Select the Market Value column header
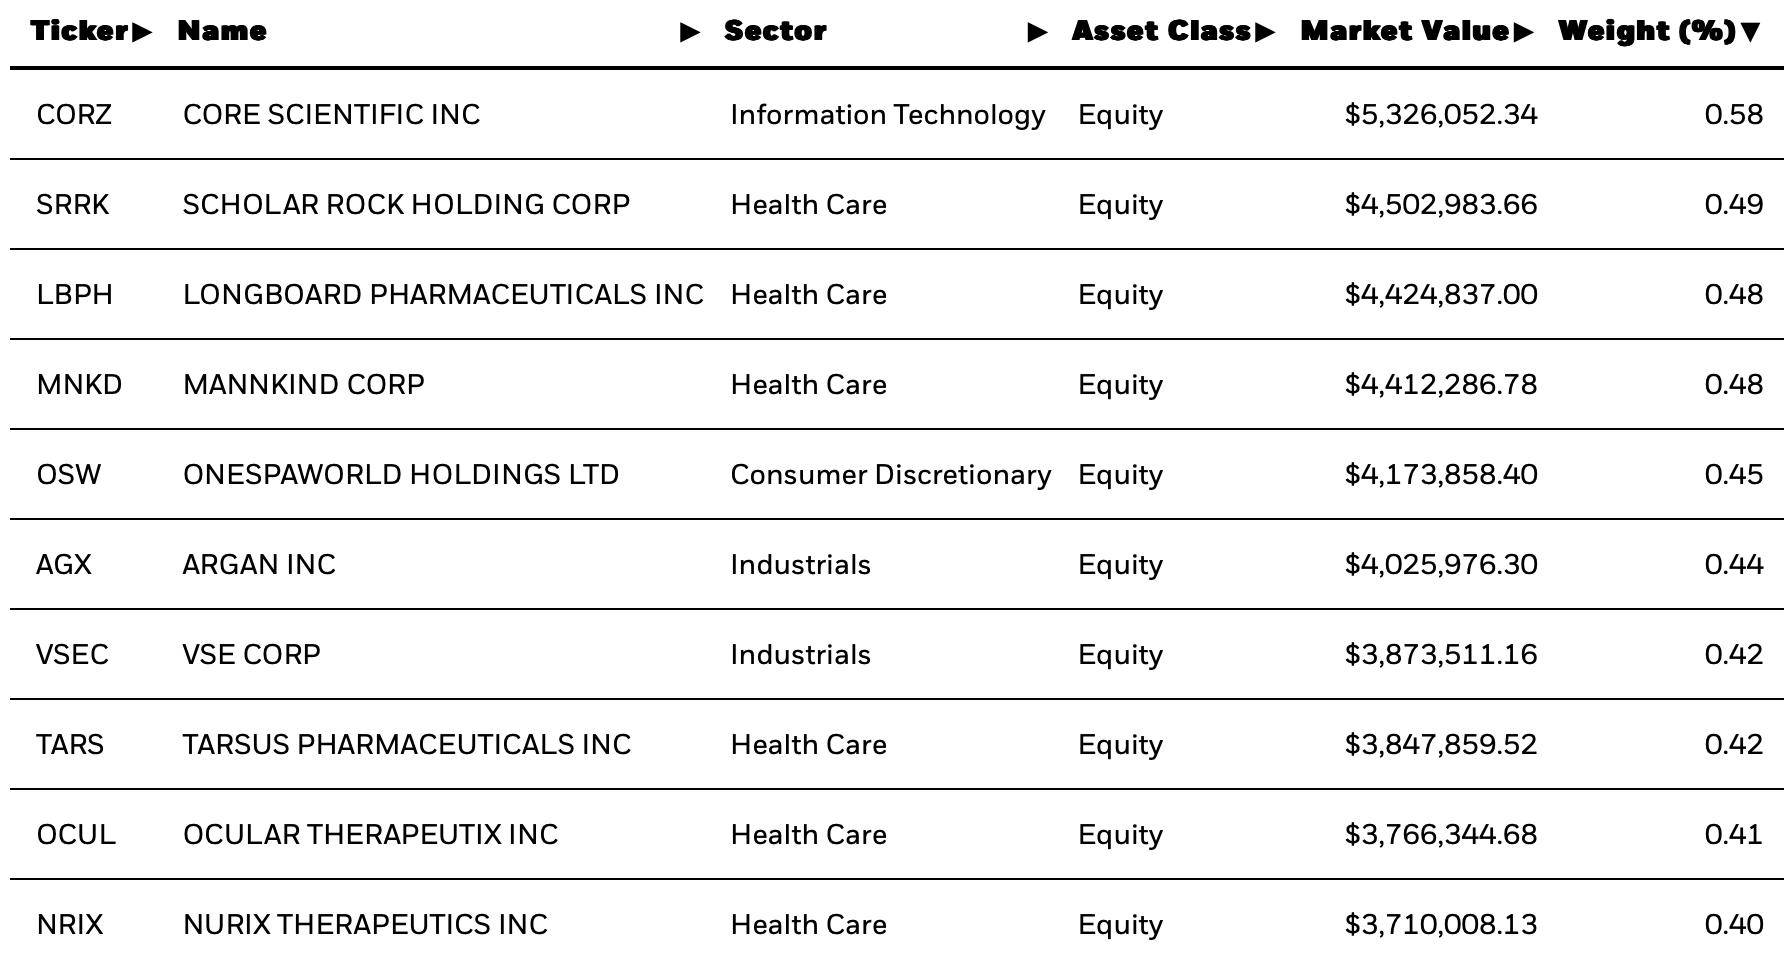Viewport: 1784px width, 956px height. click(x=1404, y=31)
